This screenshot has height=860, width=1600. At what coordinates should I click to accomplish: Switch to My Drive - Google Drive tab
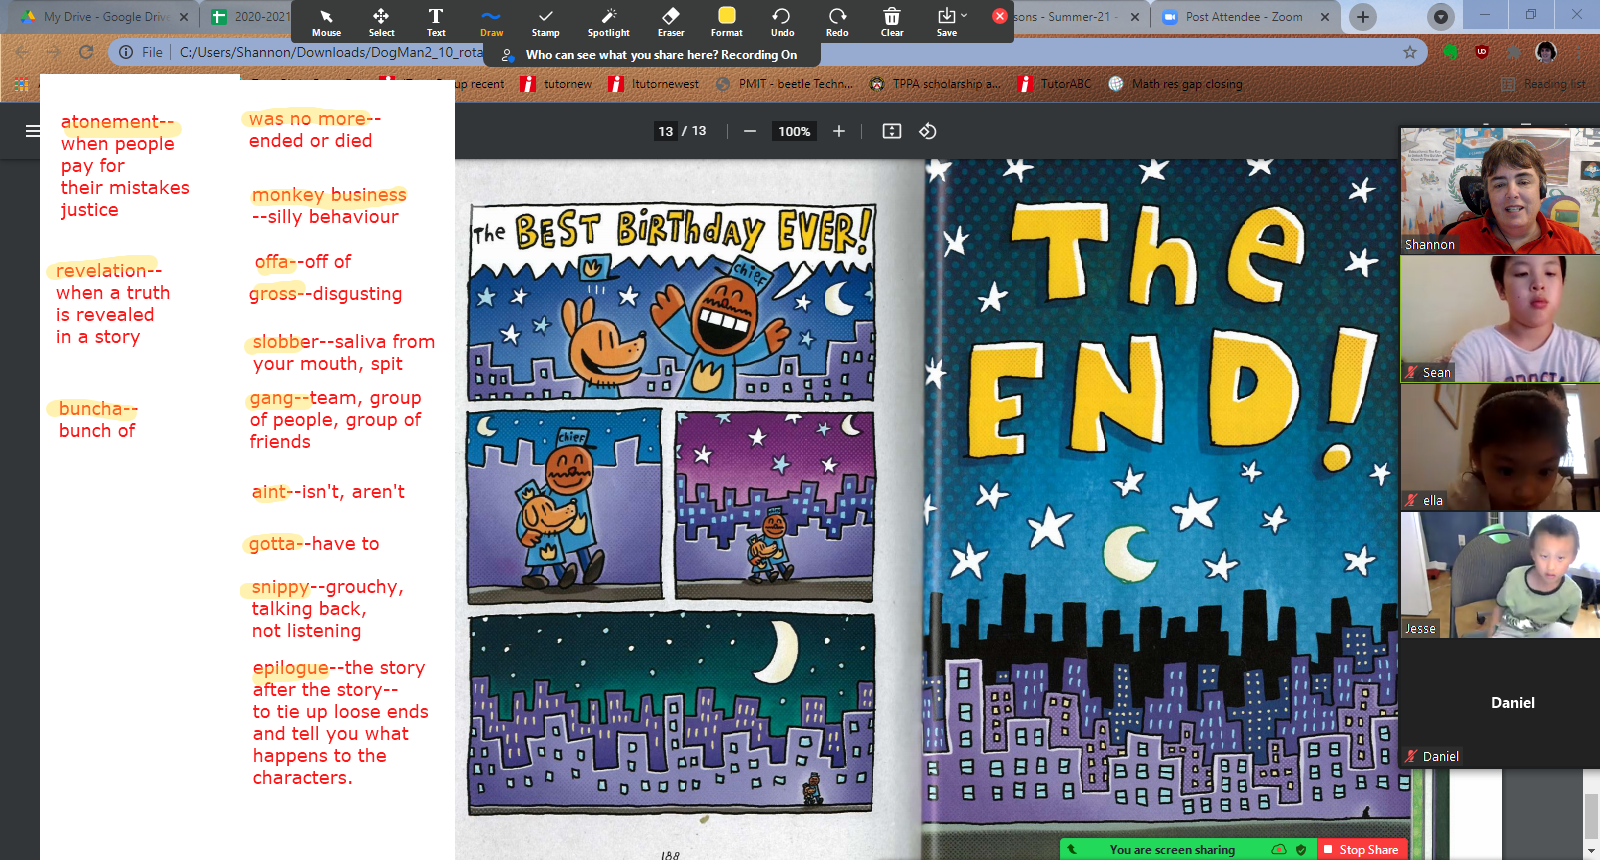point(105,17)
